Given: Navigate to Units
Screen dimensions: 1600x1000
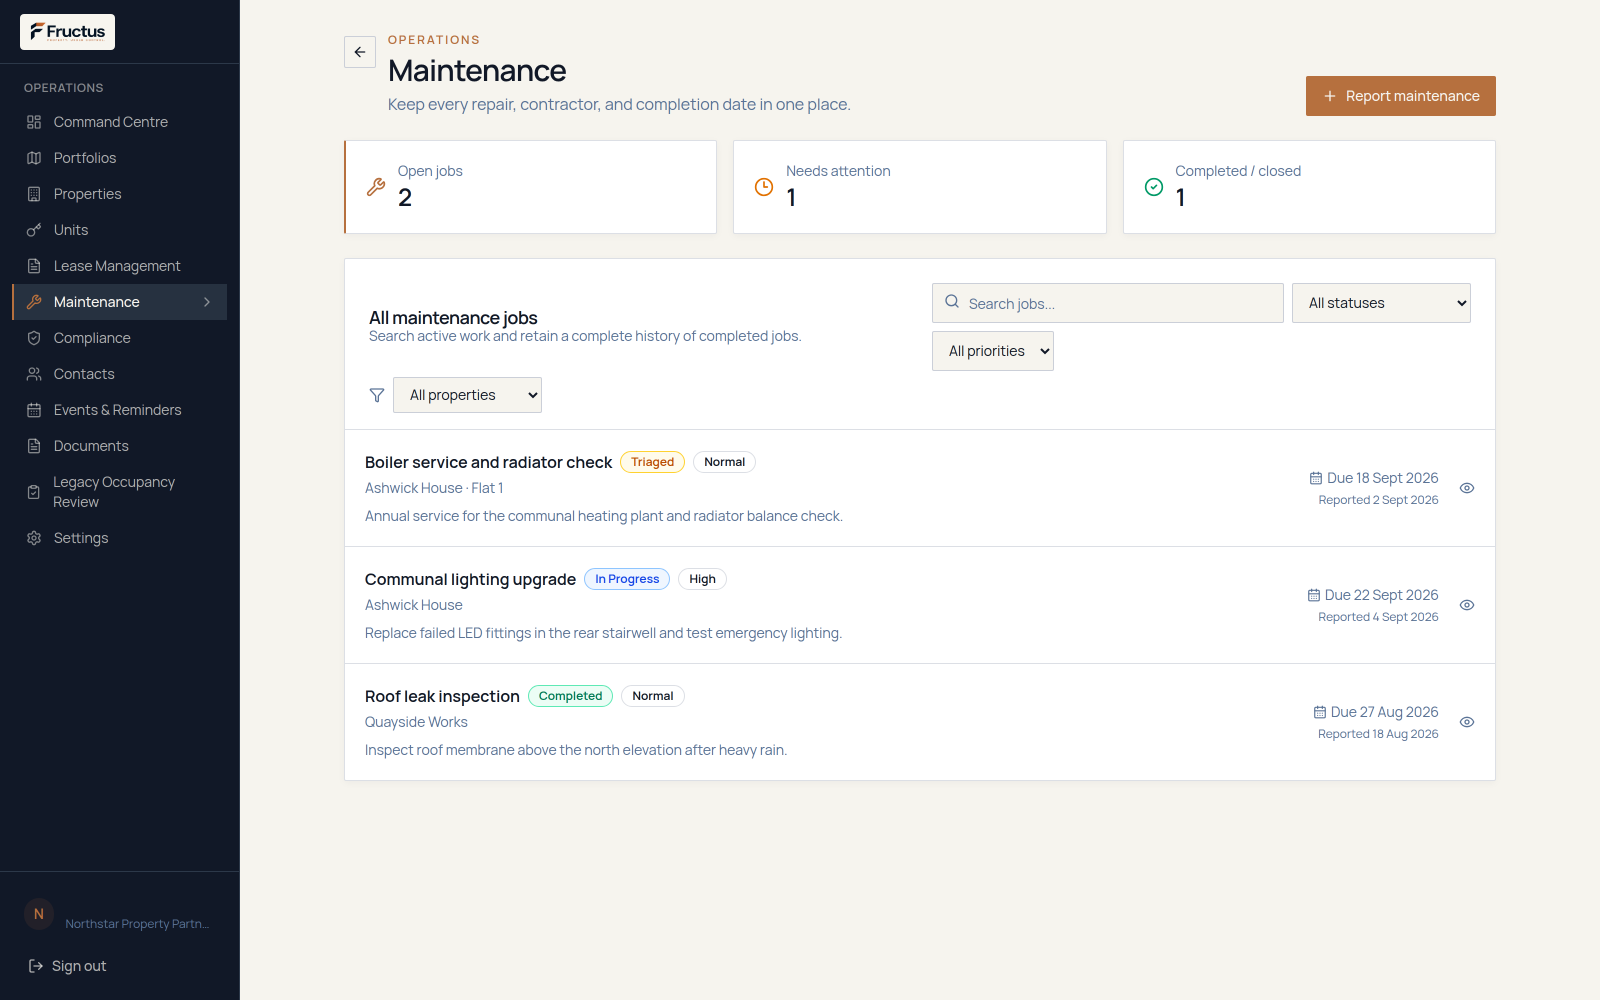Looking at the screenshot, I should tap(119, 230).
